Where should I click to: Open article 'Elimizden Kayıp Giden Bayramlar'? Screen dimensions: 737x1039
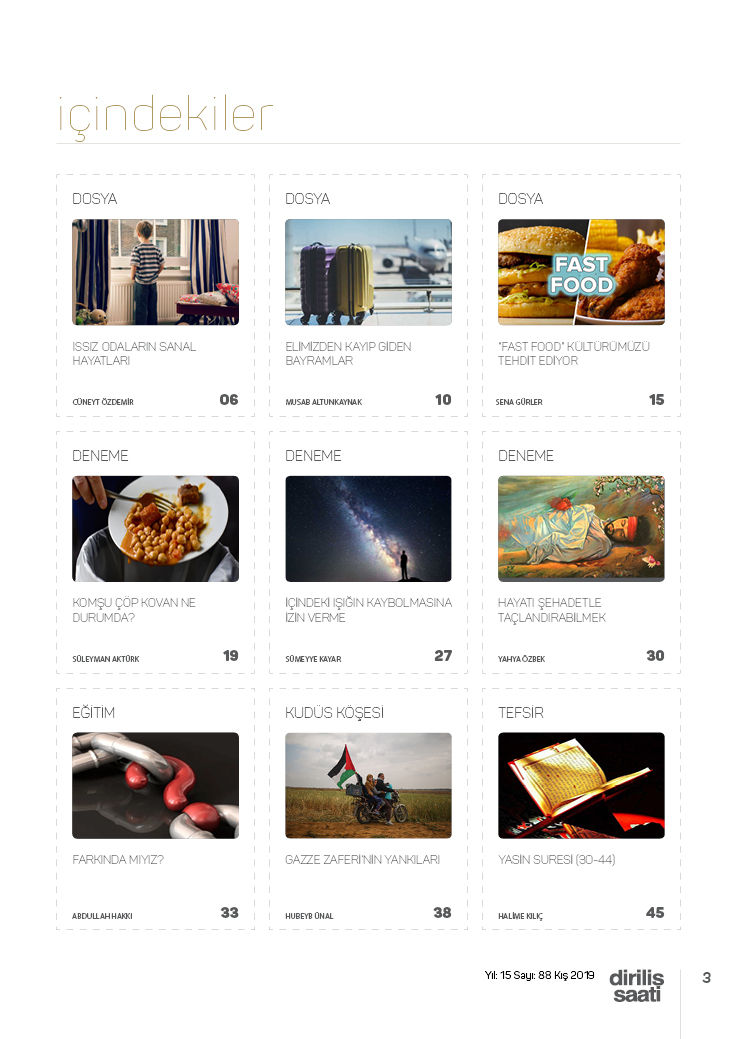348,353
